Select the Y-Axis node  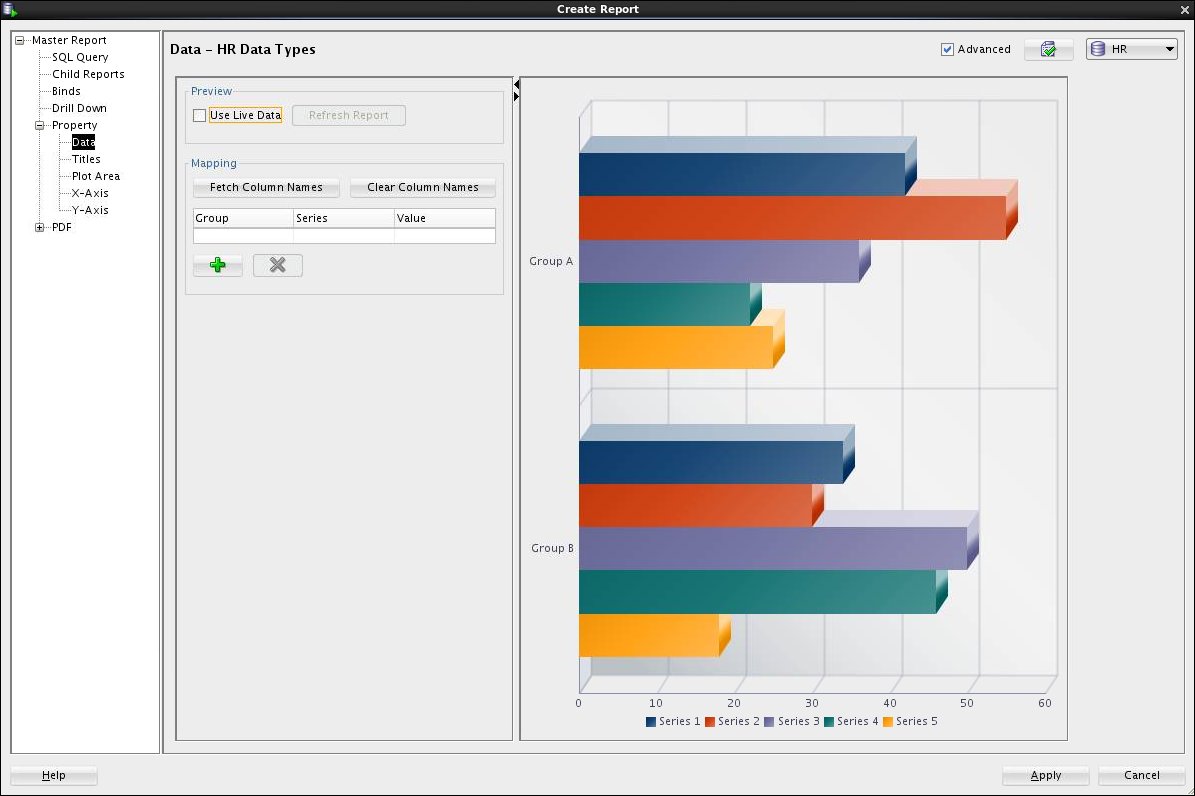(90, 210)
